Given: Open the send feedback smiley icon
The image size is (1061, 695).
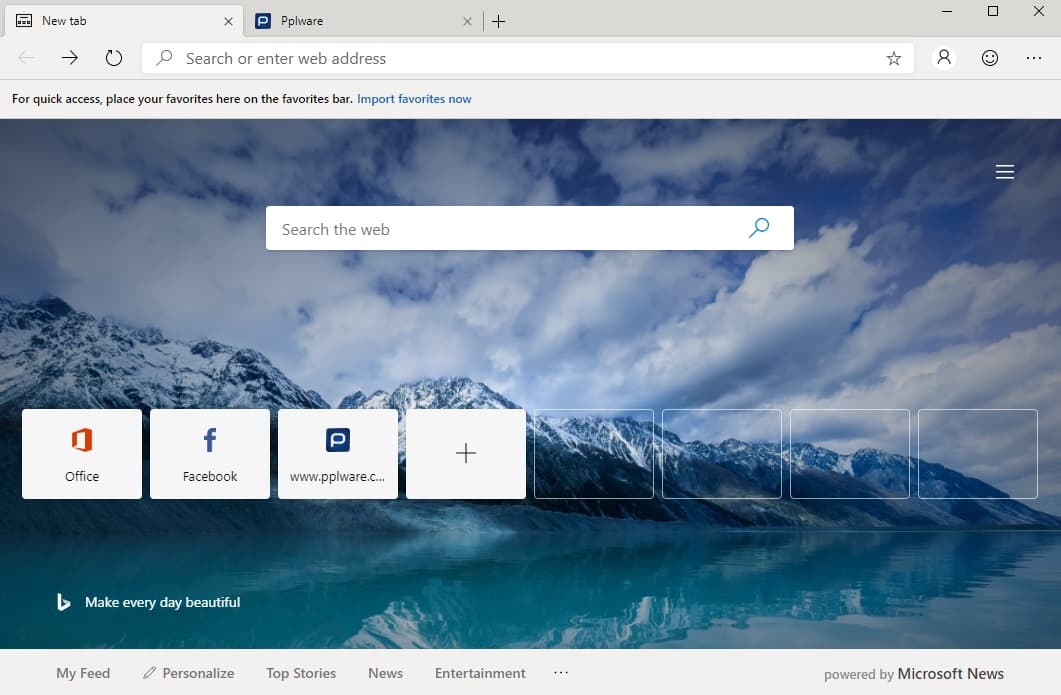Looking at the screenshot, I should [x=989, y=58].
